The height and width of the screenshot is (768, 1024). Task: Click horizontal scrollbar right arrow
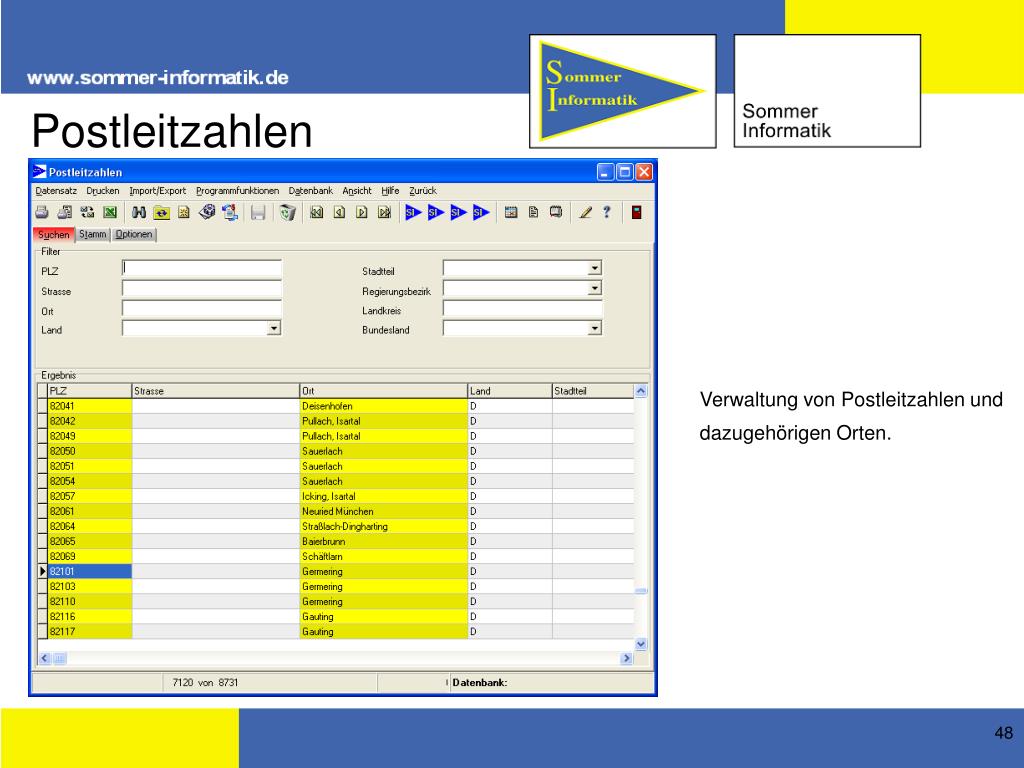626,658
